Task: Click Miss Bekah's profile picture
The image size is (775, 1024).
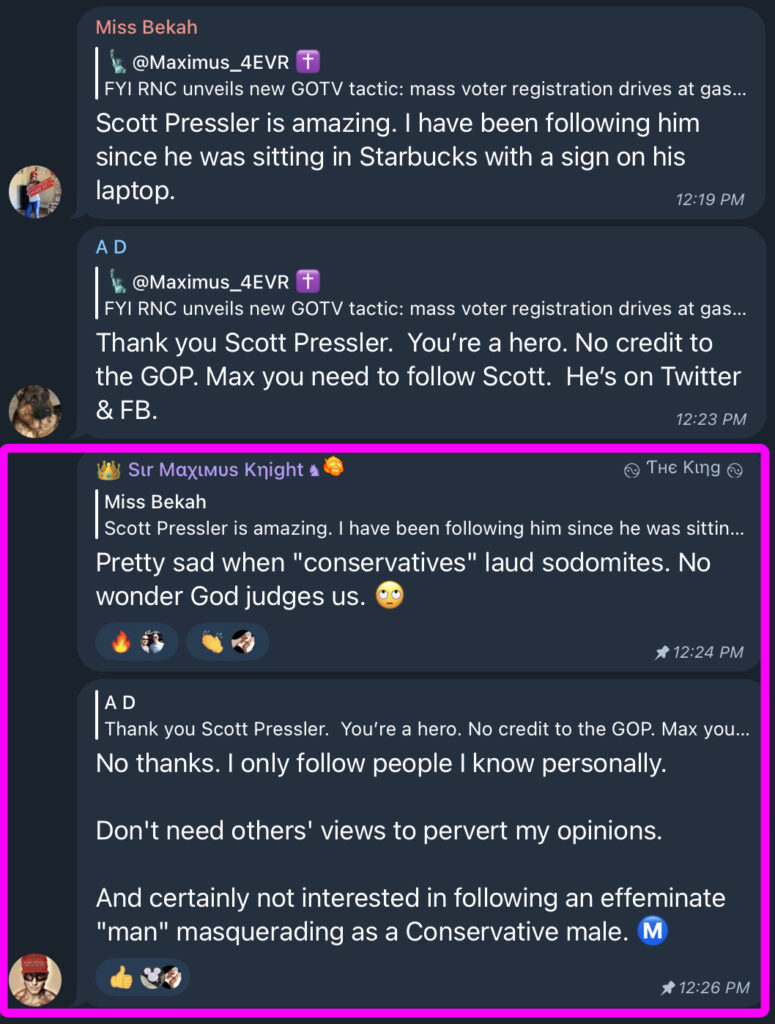Action: [x=35, y=190]
